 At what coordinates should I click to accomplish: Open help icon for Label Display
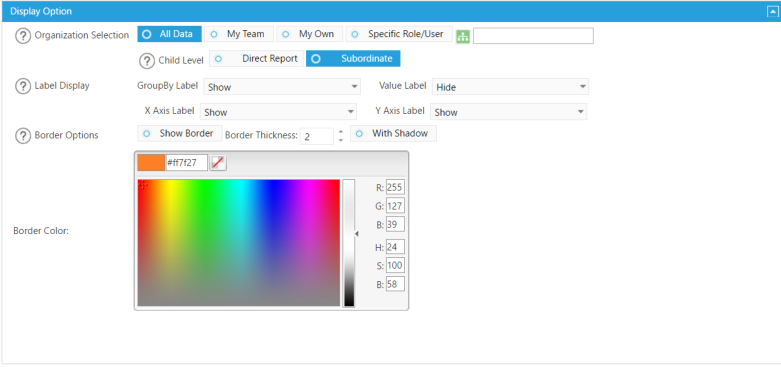[23, 86]
